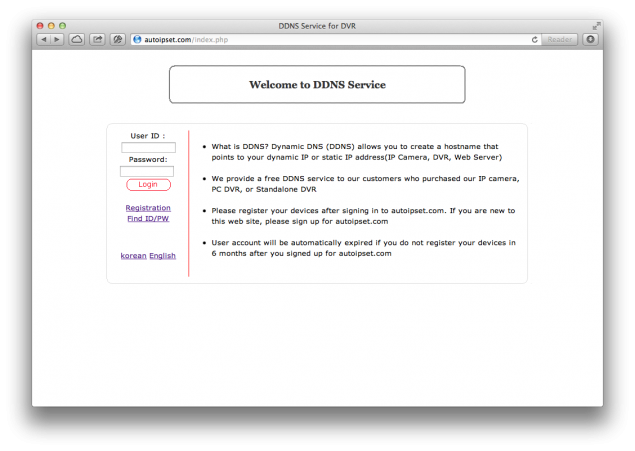Click the 'Please register your devices' text
Viewport: 635px width, 451px height.
click(363, 216)
